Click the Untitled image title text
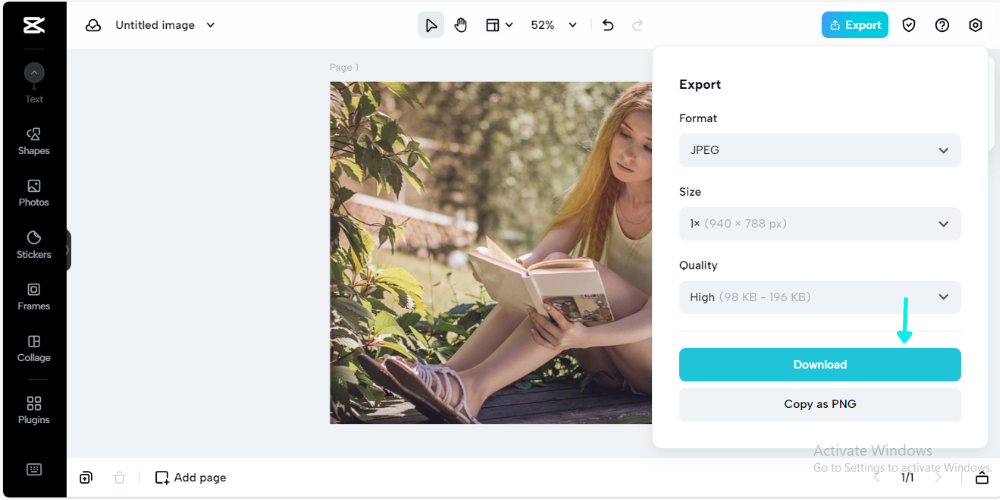The width and height of the screenshot is (1000, 500). pos(155,26)
